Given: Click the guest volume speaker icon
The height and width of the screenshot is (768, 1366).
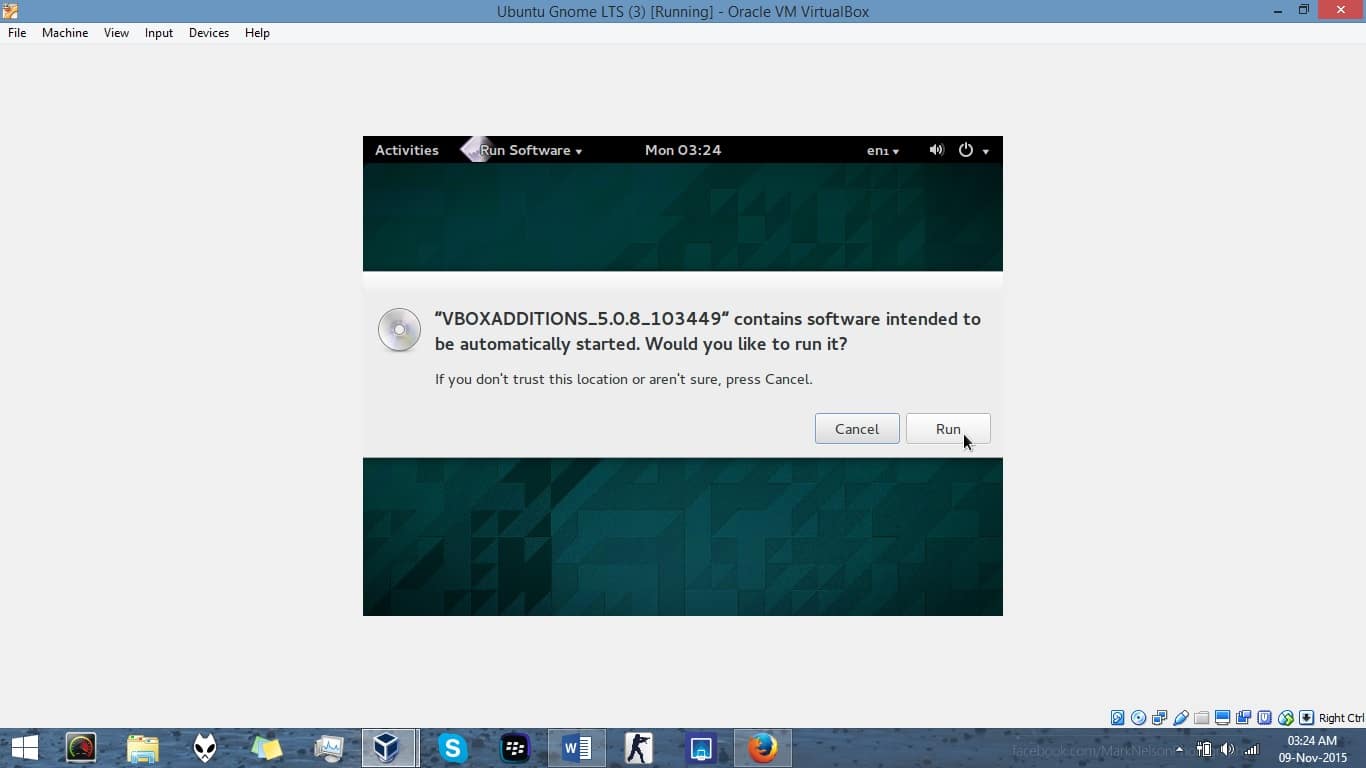Looking at the screenshot, I should coord(936,150).
